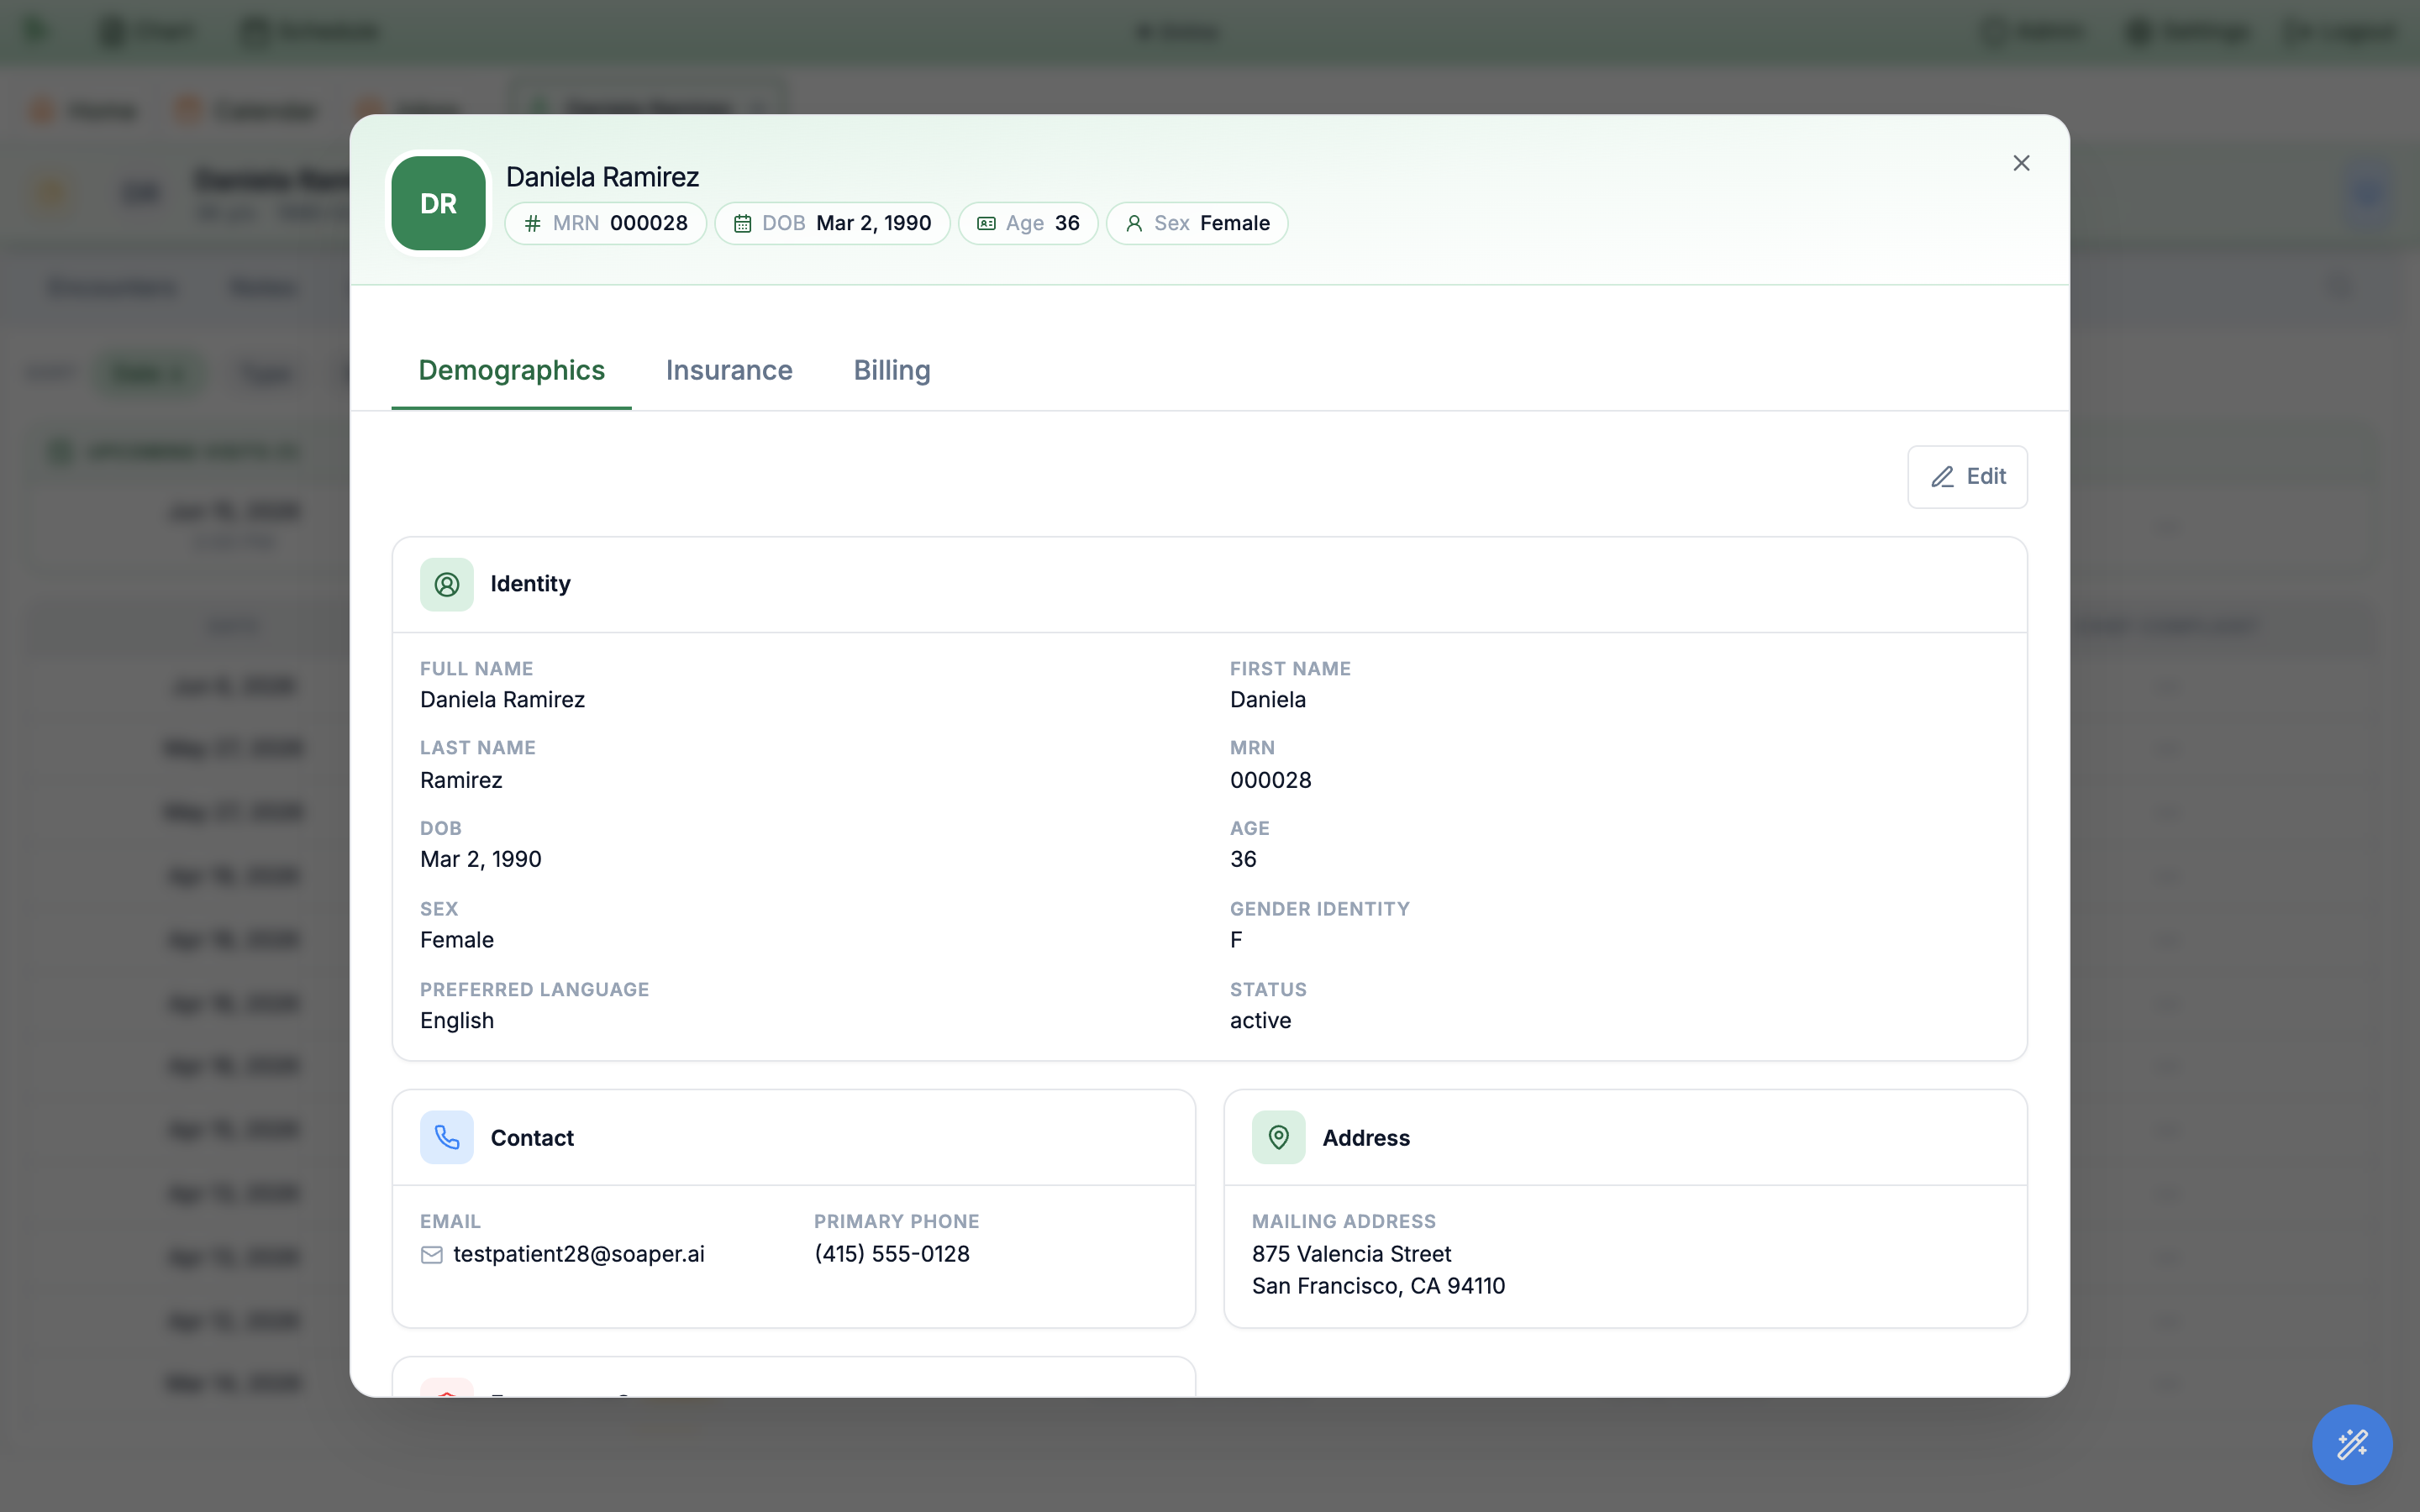2420x1512 pixels.
Task: Click the First Name value Daniela
Action: click(1267, 700)
